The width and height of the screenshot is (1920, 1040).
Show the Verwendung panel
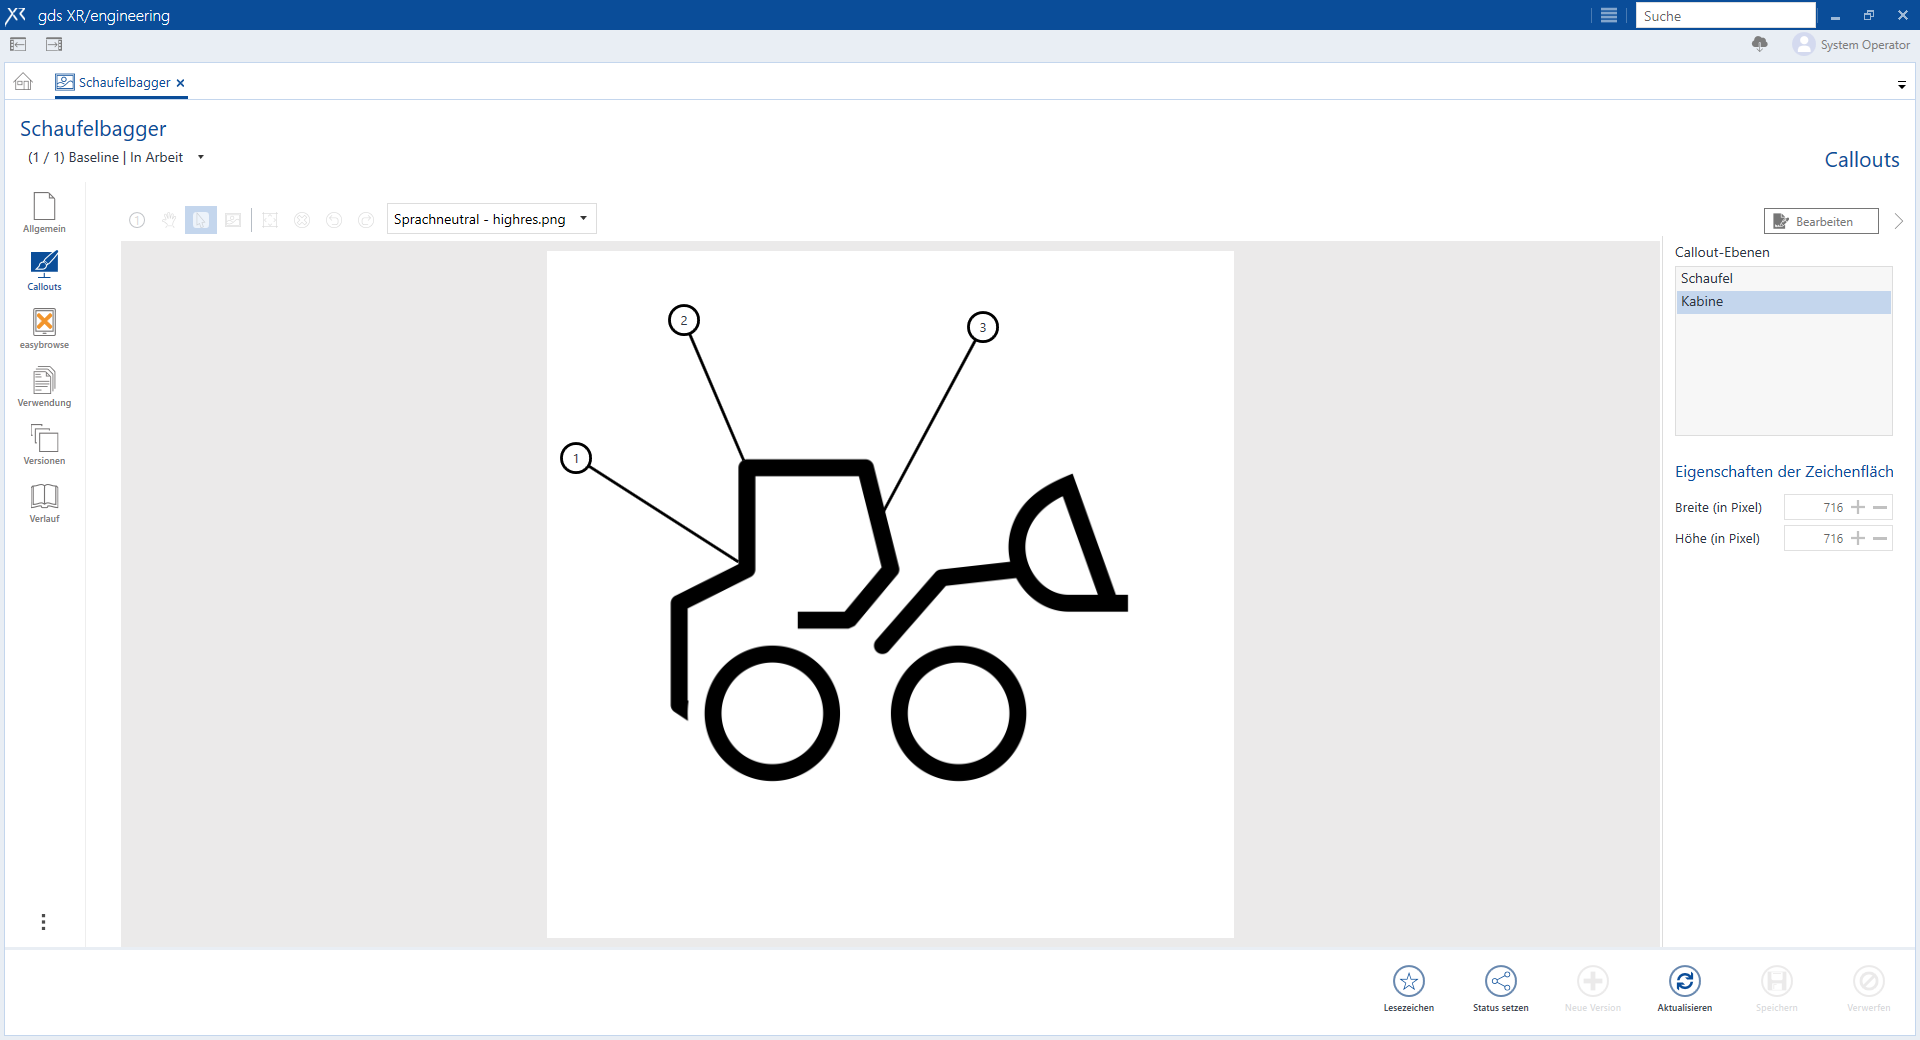[44, 386]
